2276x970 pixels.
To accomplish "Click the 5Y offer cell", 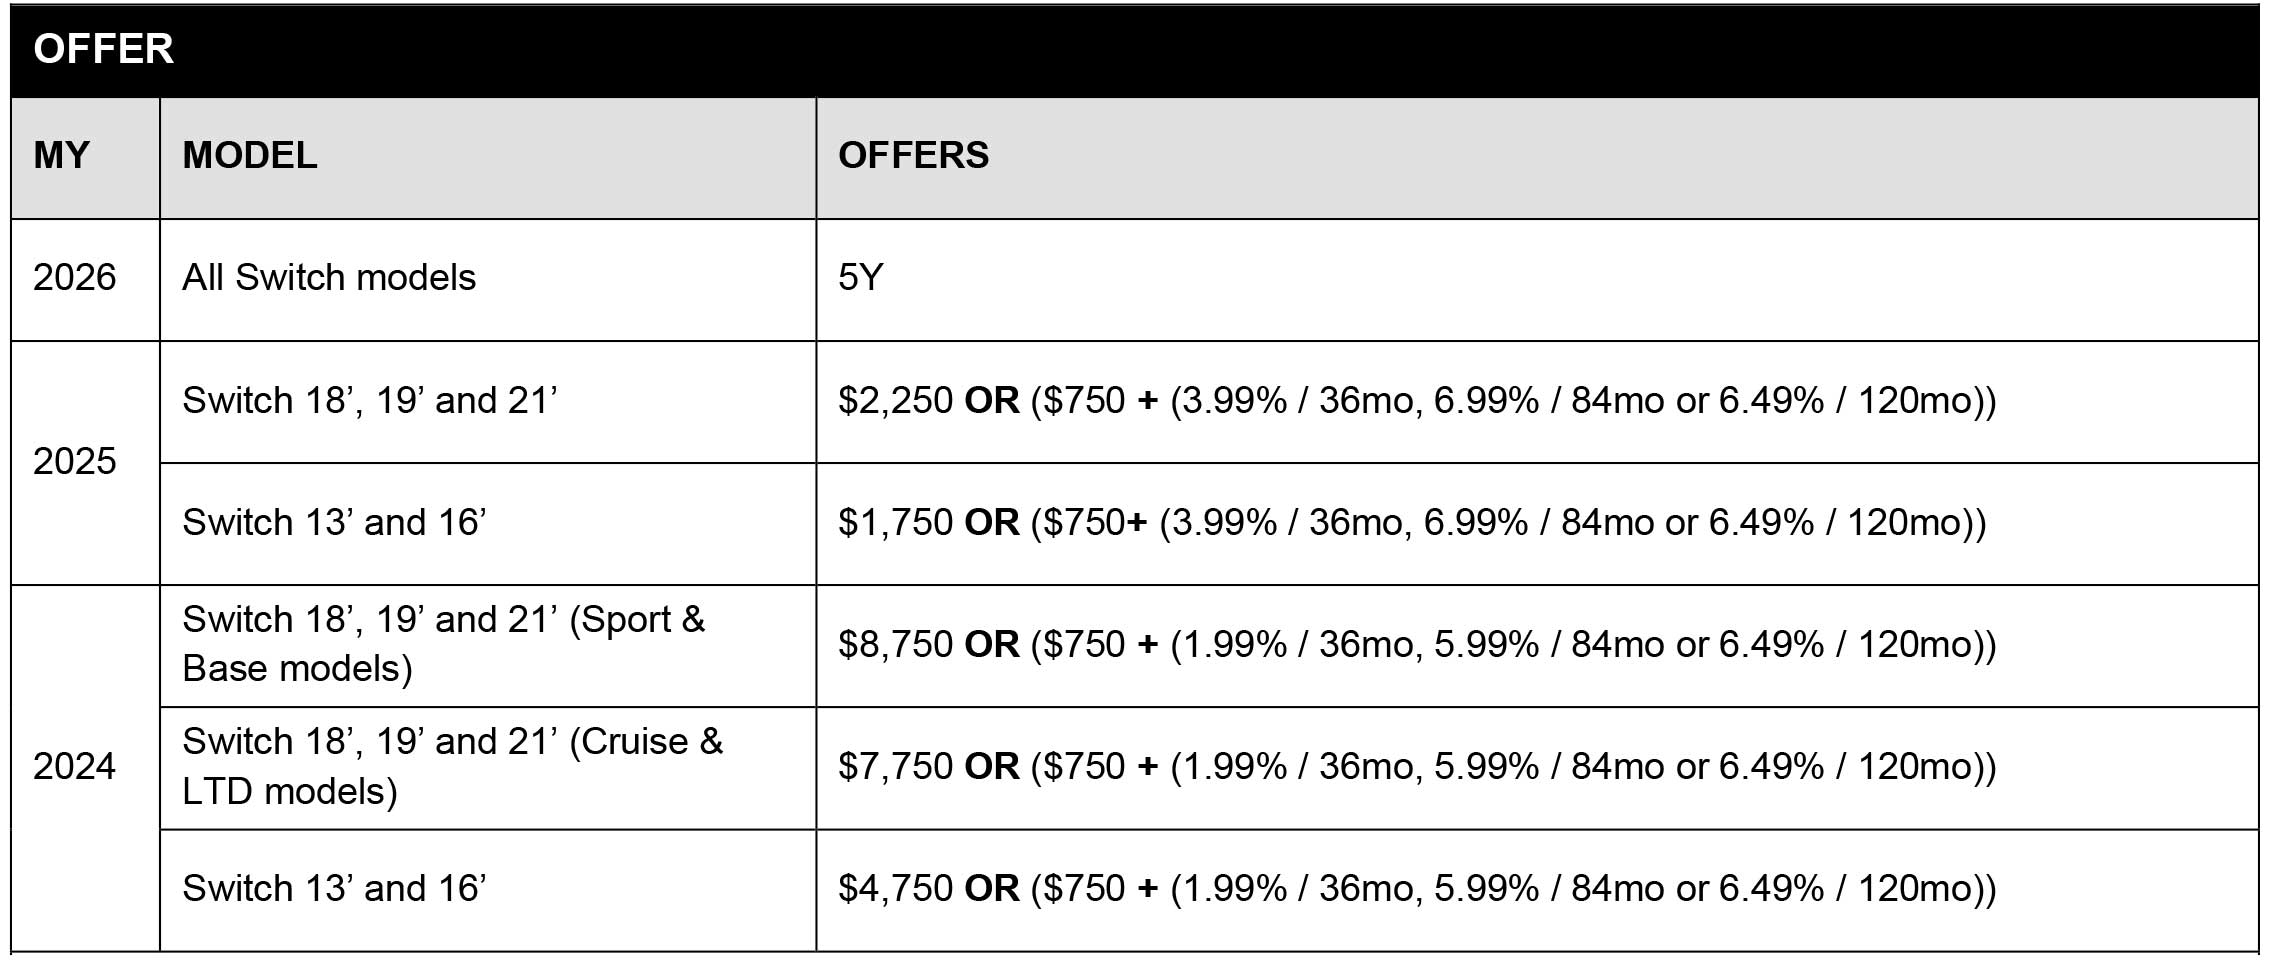I will [861, 278].
